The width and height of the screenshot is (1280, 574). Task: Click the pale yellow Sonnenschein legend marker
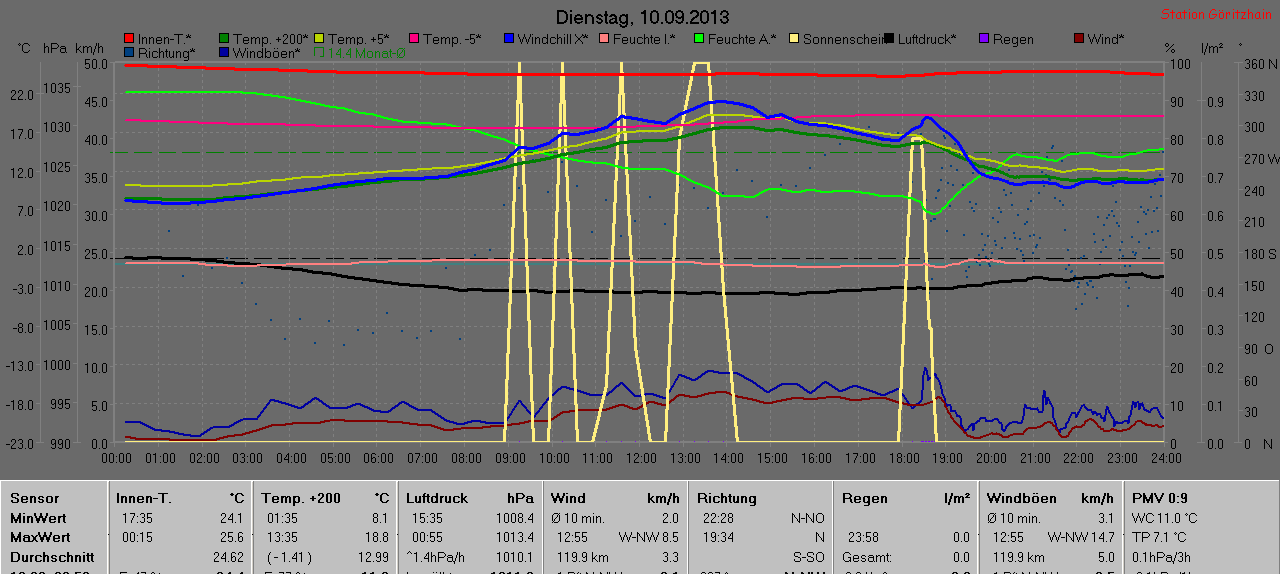[794, 39]
